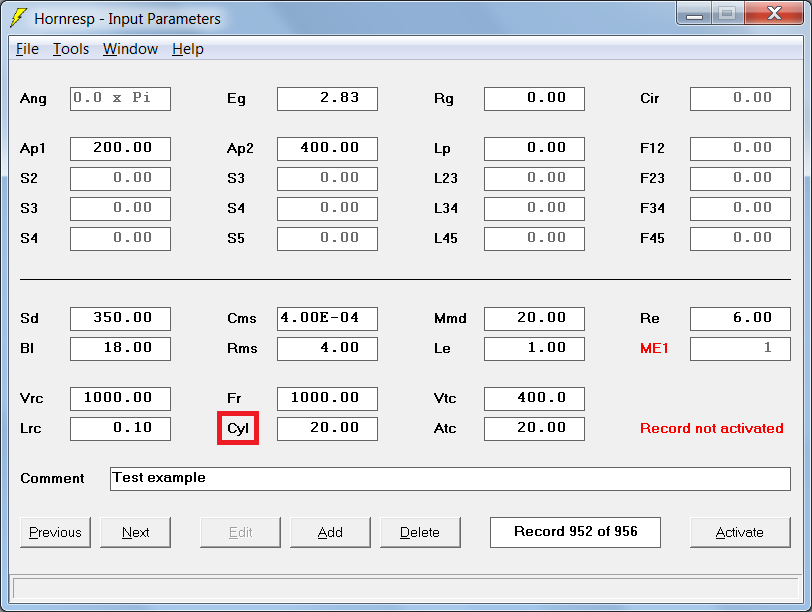Image resolution: width=812 pixels, height=612 pixels.
Task: Click the Record not activated text
Action: coord(712,428)
